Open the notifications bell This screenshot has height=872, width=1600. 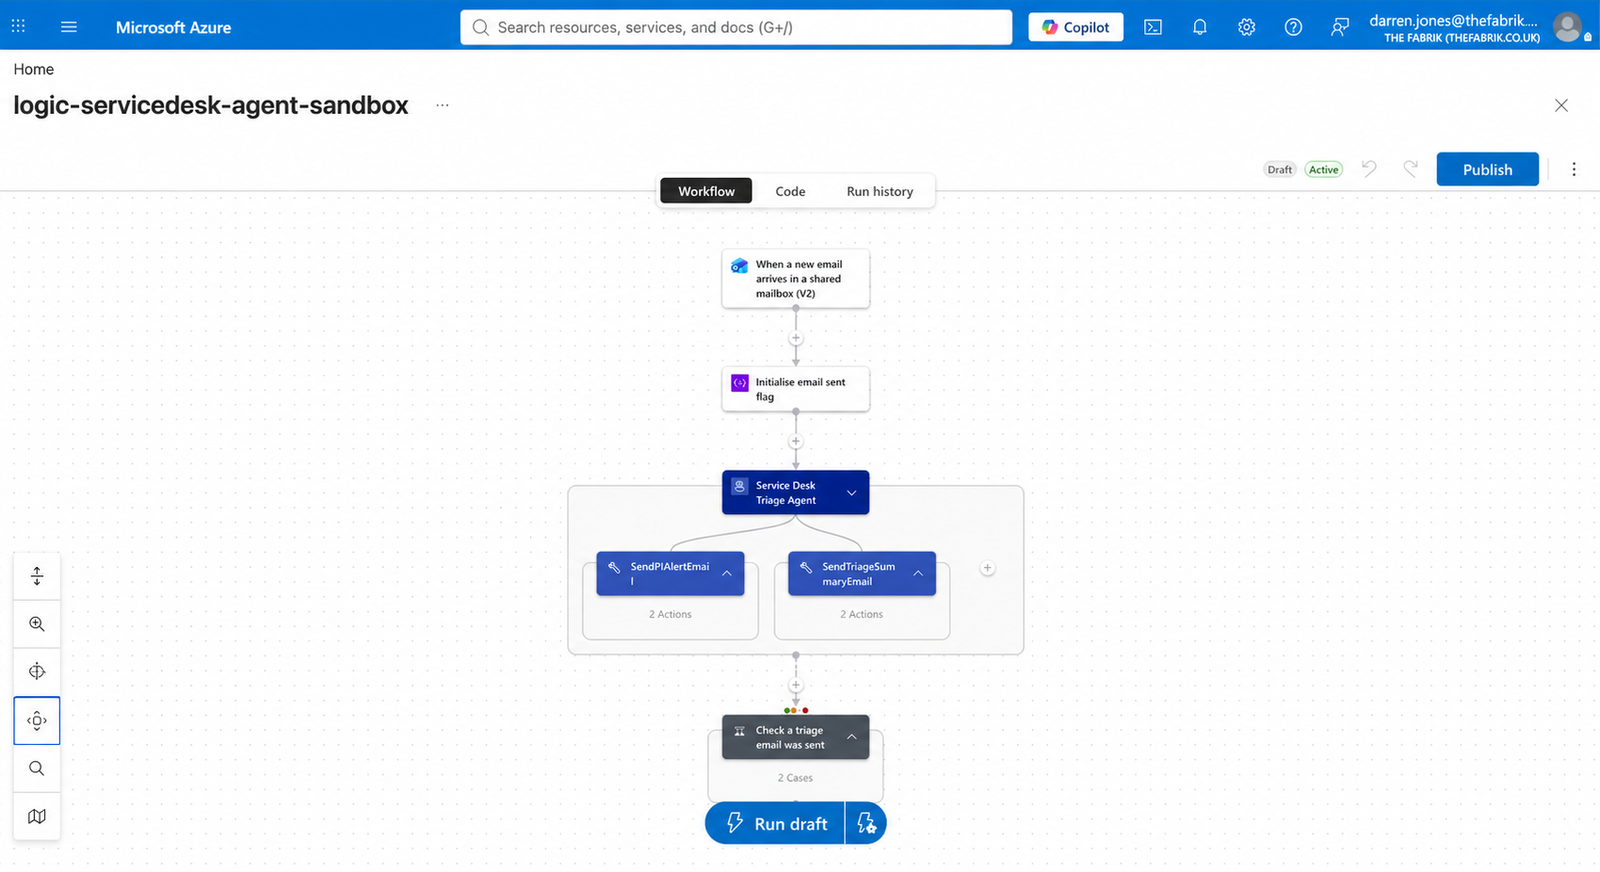tap(1200, 27)
